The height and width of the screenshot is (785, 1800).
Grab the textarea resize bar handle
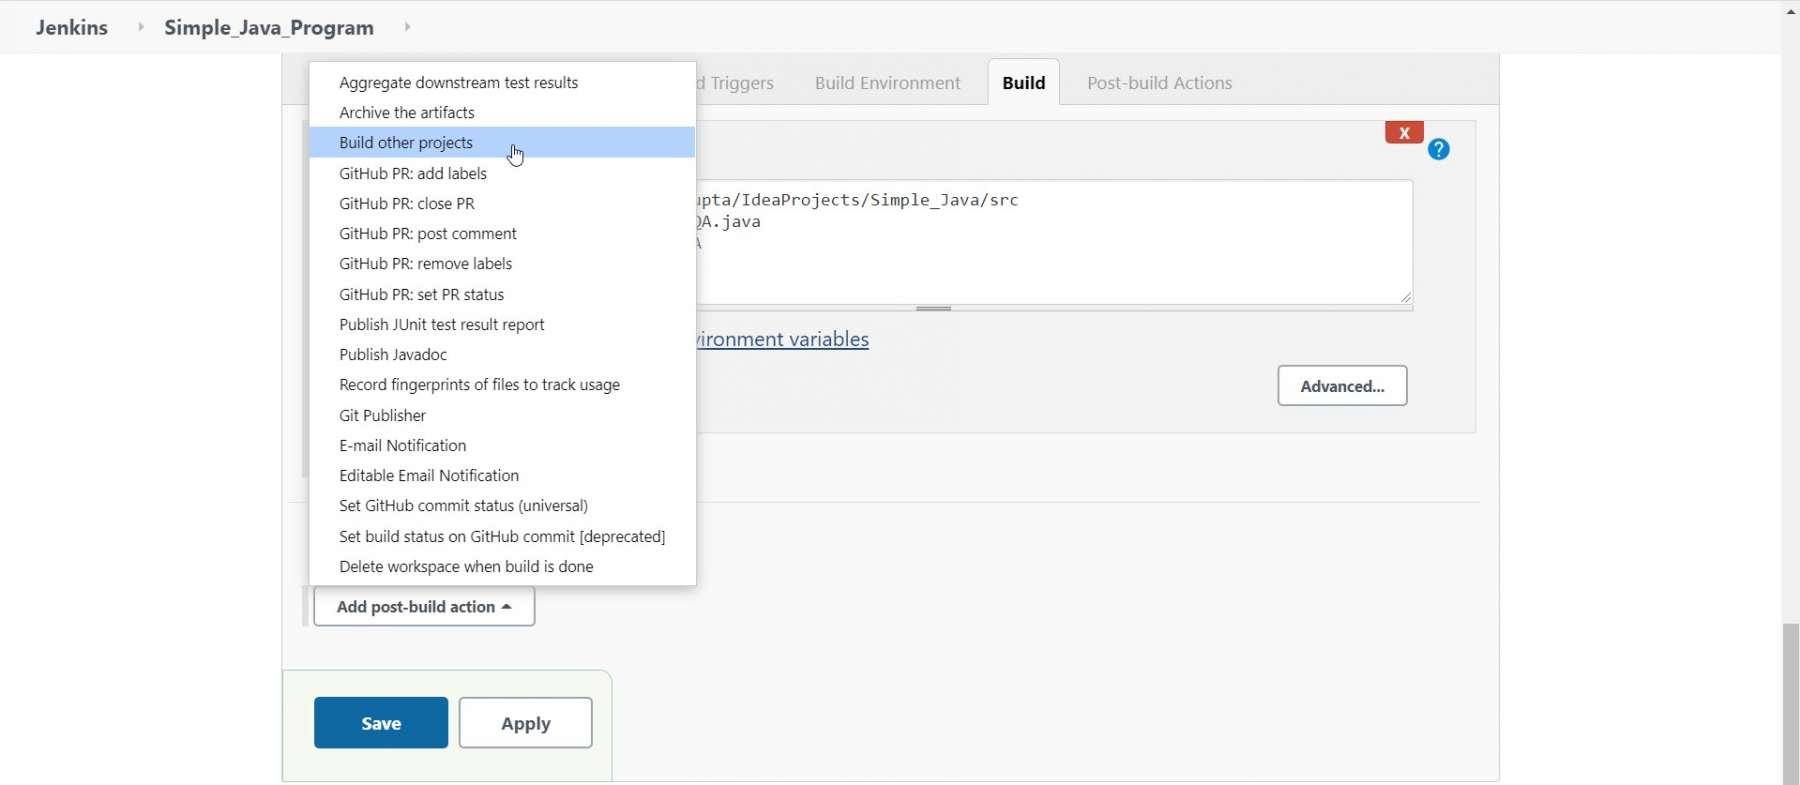pyautogui.click(x=933, y=308)
